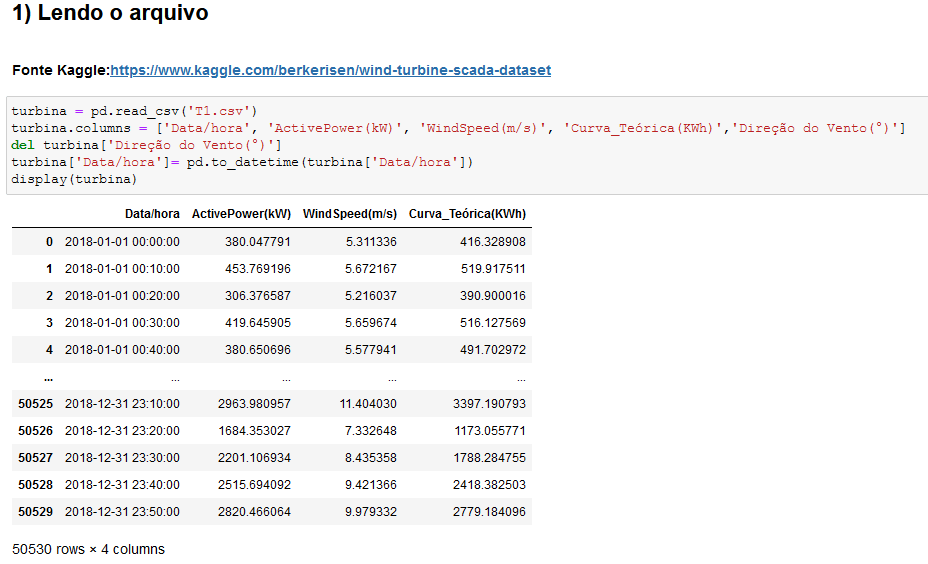Select theoretical value 1173.055771
This screenshot has height=564, width=928.
click(490, 431)
